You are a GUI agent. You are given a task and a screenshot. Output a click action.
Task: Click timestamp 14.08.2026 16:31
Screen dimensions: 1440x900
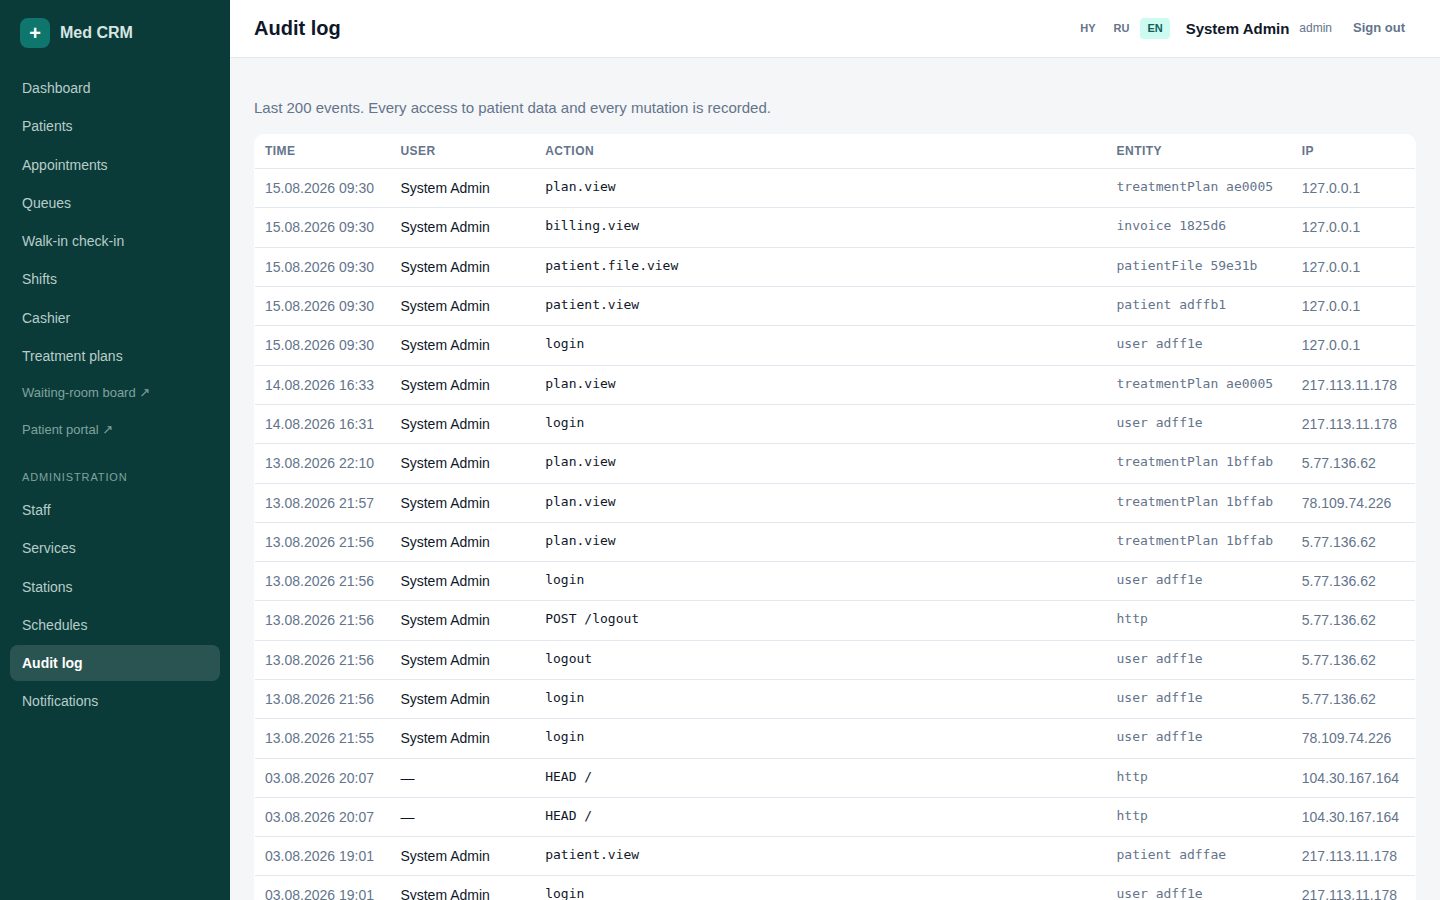click(319, 424)
